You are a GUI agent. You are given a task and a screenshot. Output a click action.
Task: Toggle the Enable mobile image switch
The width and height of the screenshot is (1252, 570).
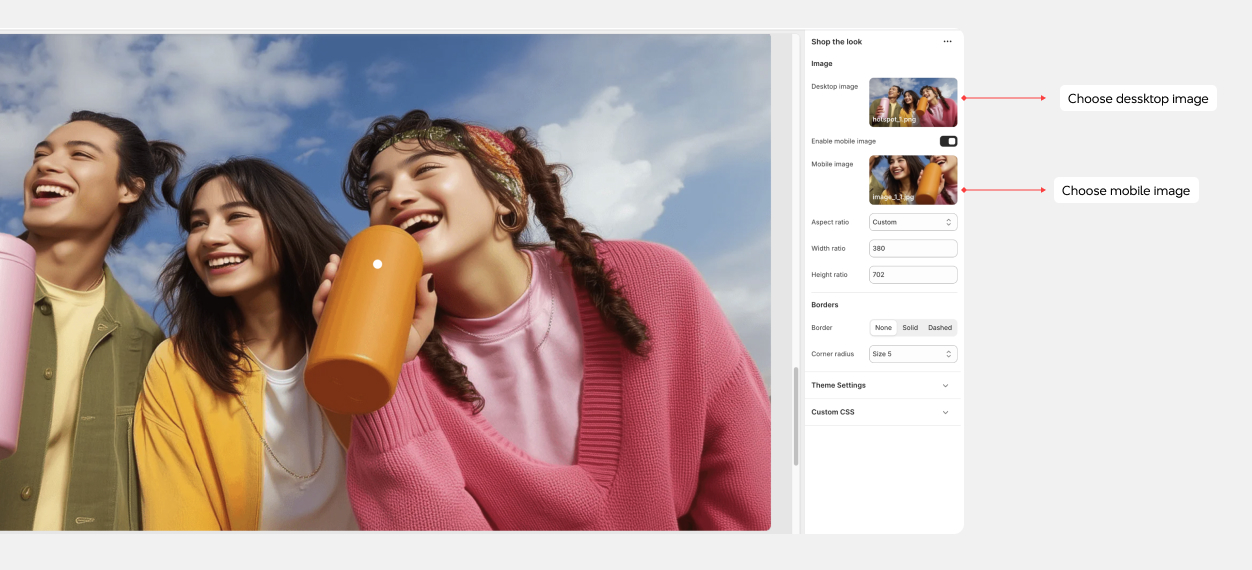(948, 142)
